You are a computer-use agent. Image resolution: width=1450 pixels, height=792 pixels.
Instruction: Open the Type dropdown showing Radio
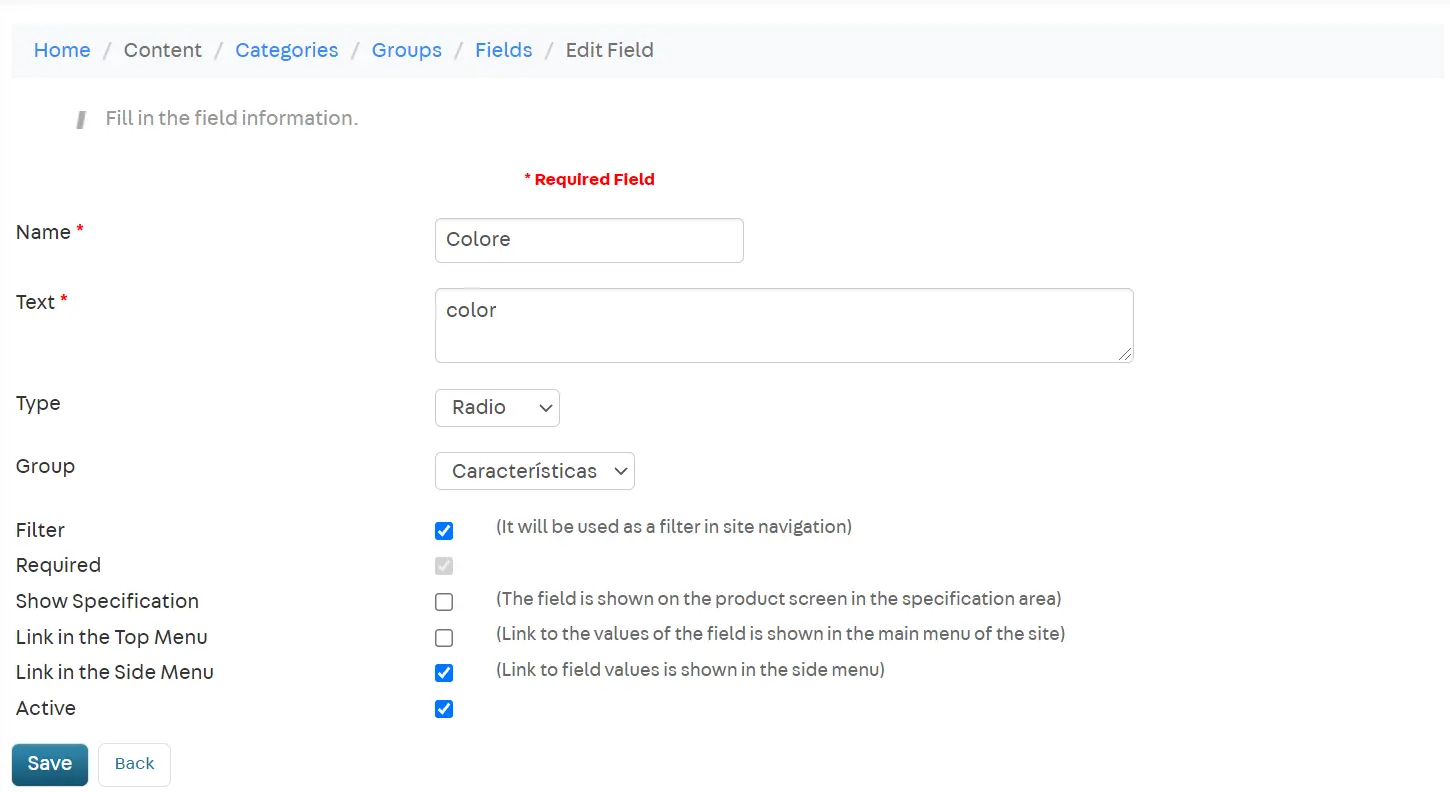497,408
